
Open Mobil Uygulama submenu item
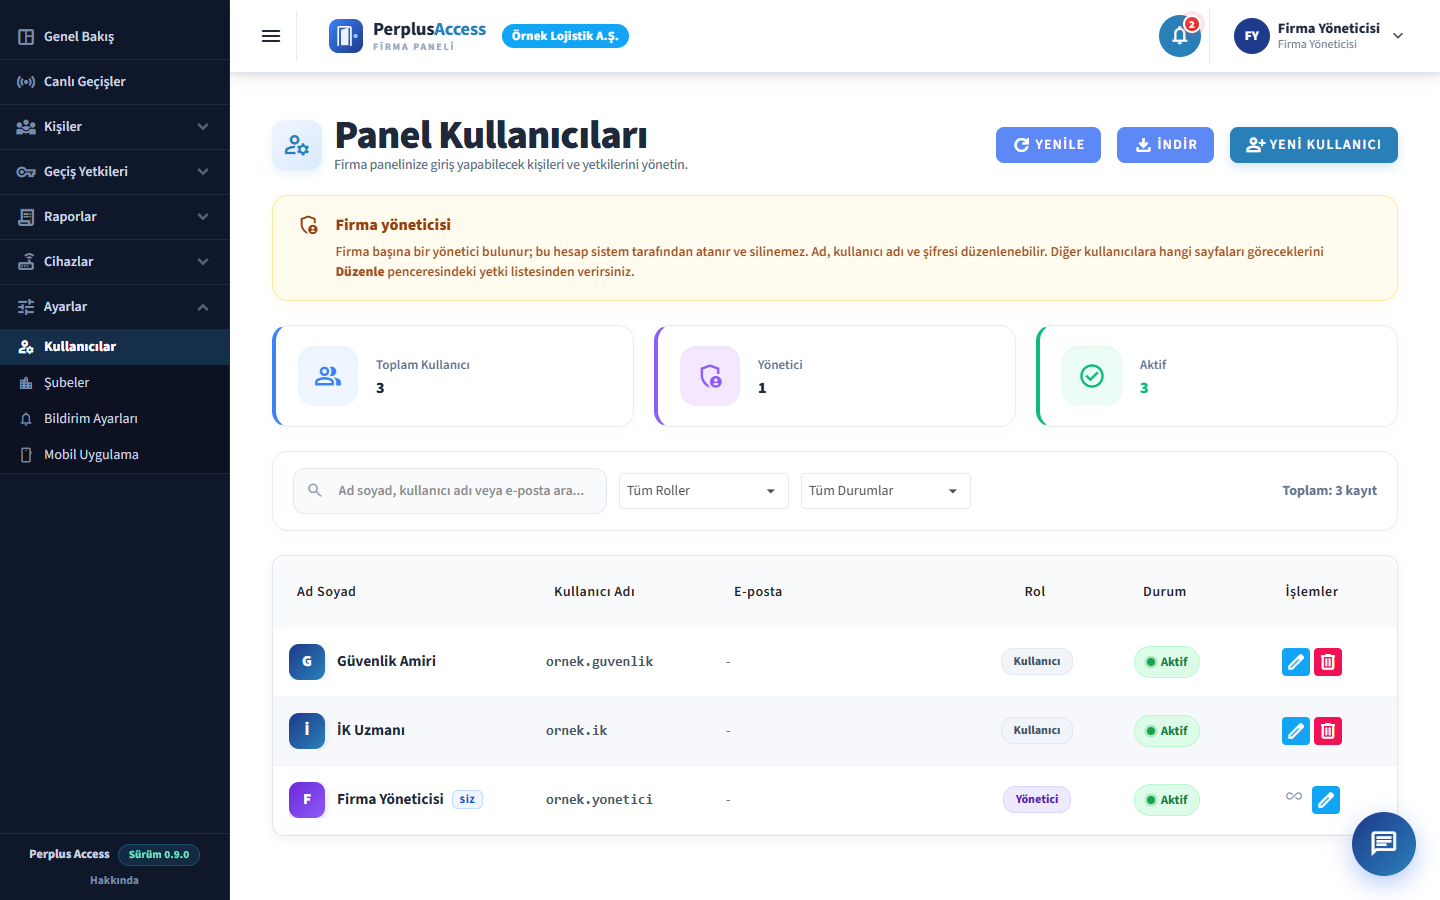[115, 455]
